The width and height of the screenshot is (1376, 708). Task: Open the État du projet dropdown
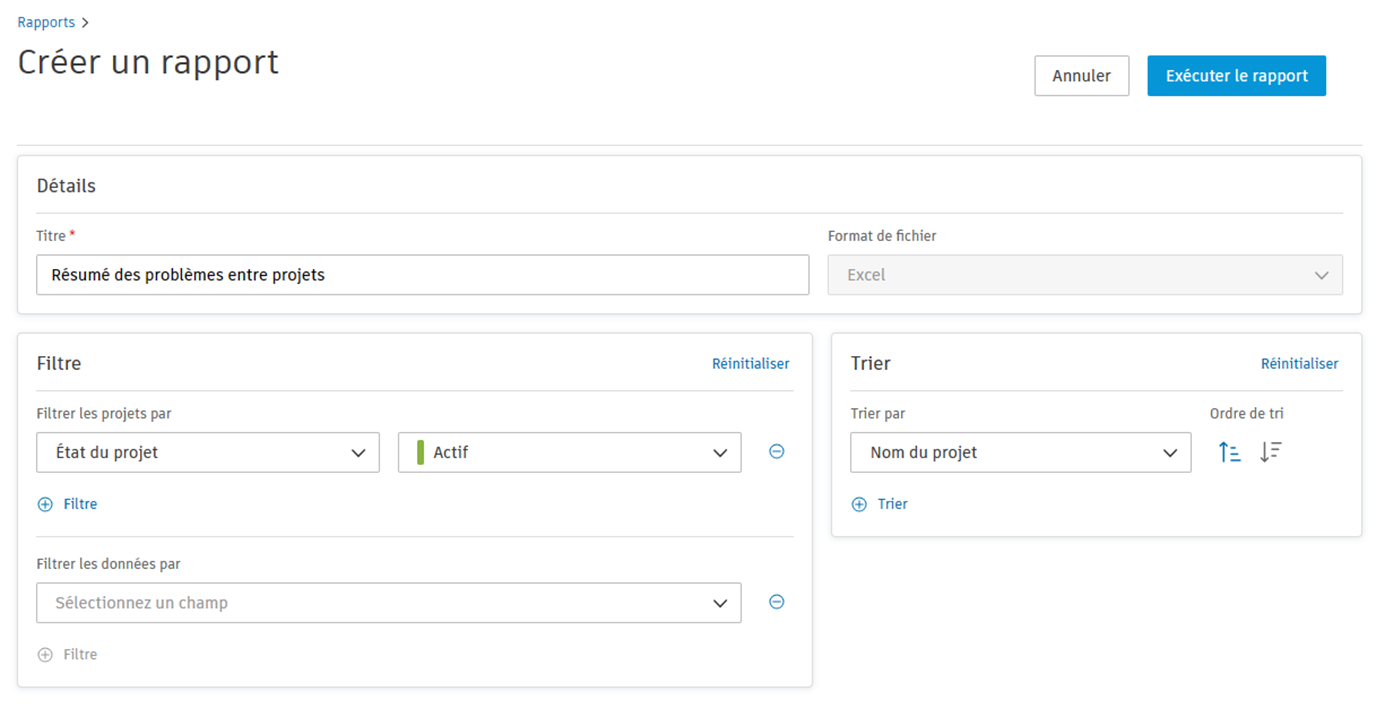(x=208, y=452)
